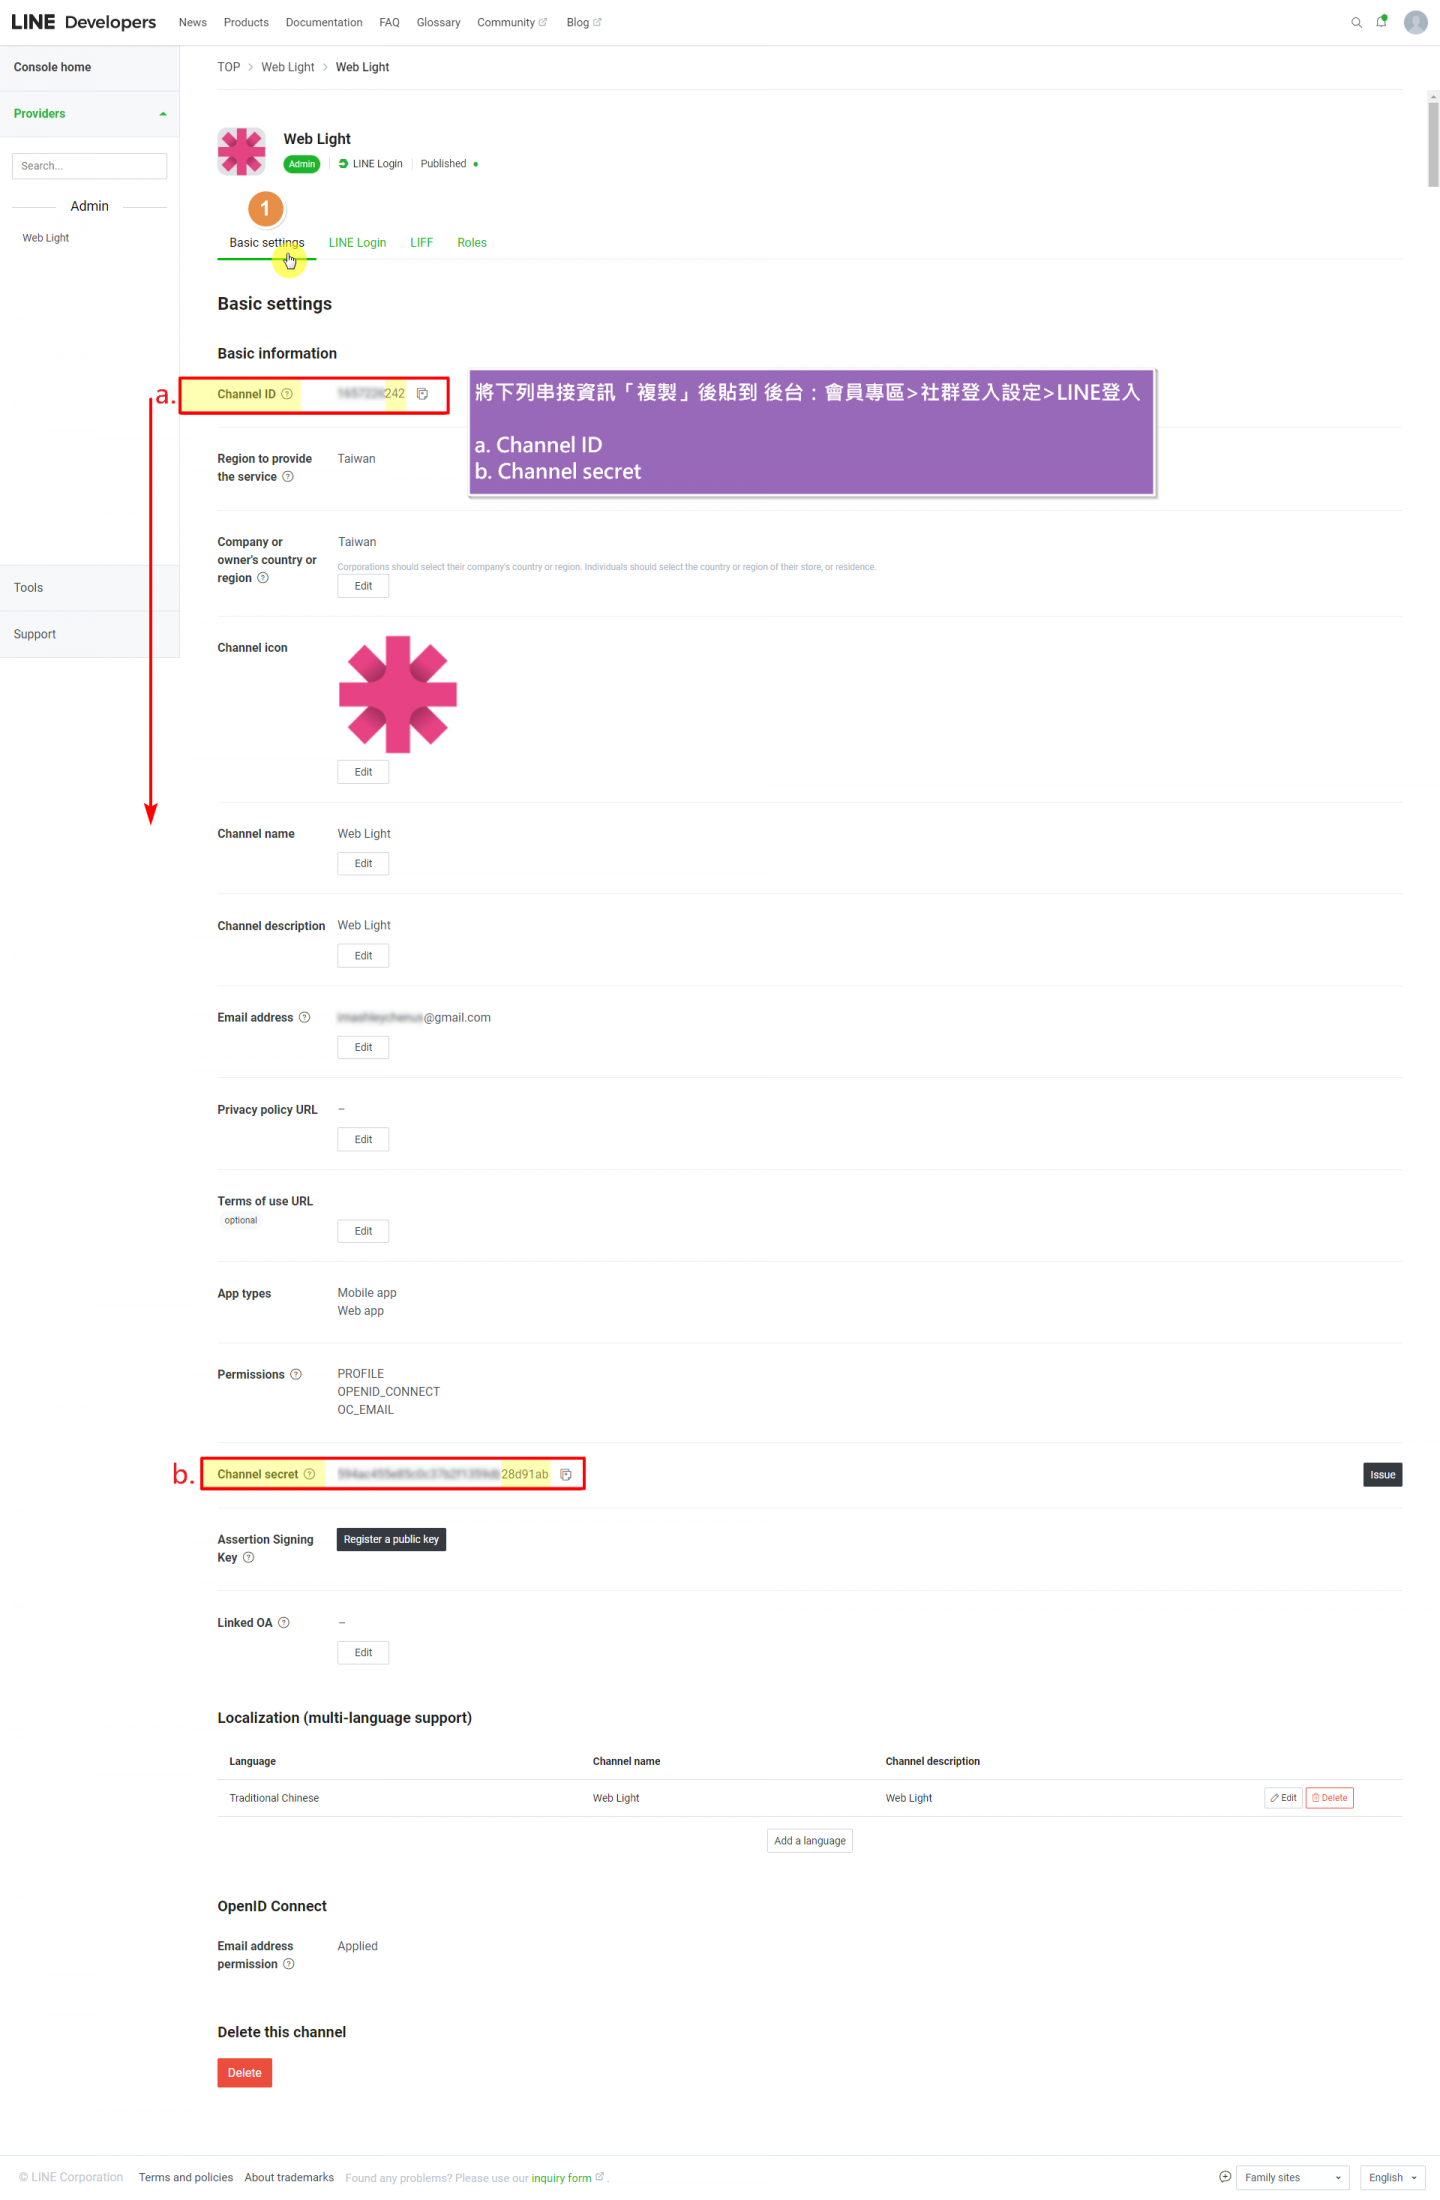Screen dimensions: 1440x2200
Task: Copy the Channel ID value
Action: [422, 394]
